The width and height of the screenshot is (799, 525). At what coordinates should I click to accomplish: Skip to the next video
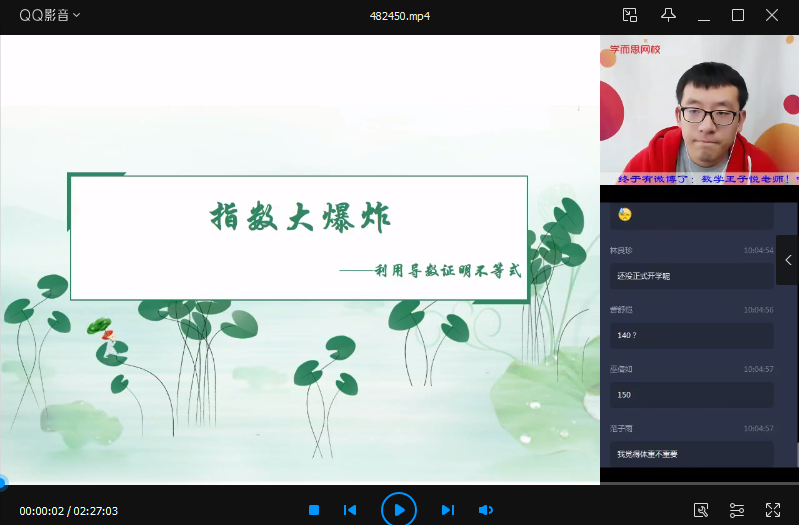(x=448, y=510)
